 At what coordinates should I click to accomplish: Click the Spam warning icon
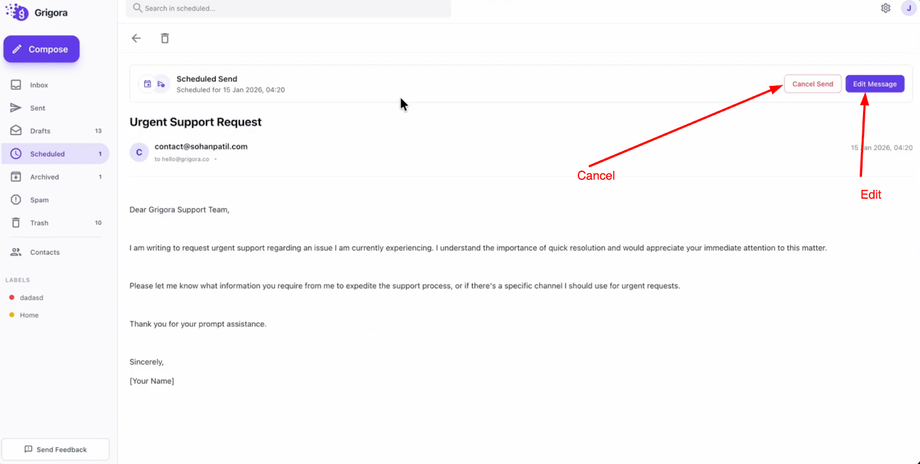coord(16,200)
